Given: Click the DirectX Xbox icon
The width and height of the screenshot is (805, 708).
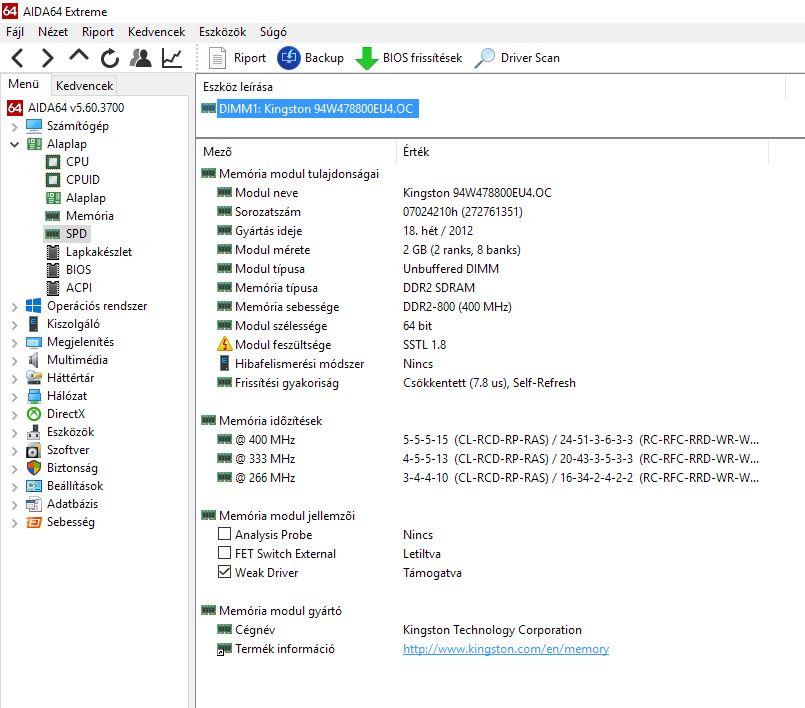Looking at the screenshot, I should pos(33,414).
